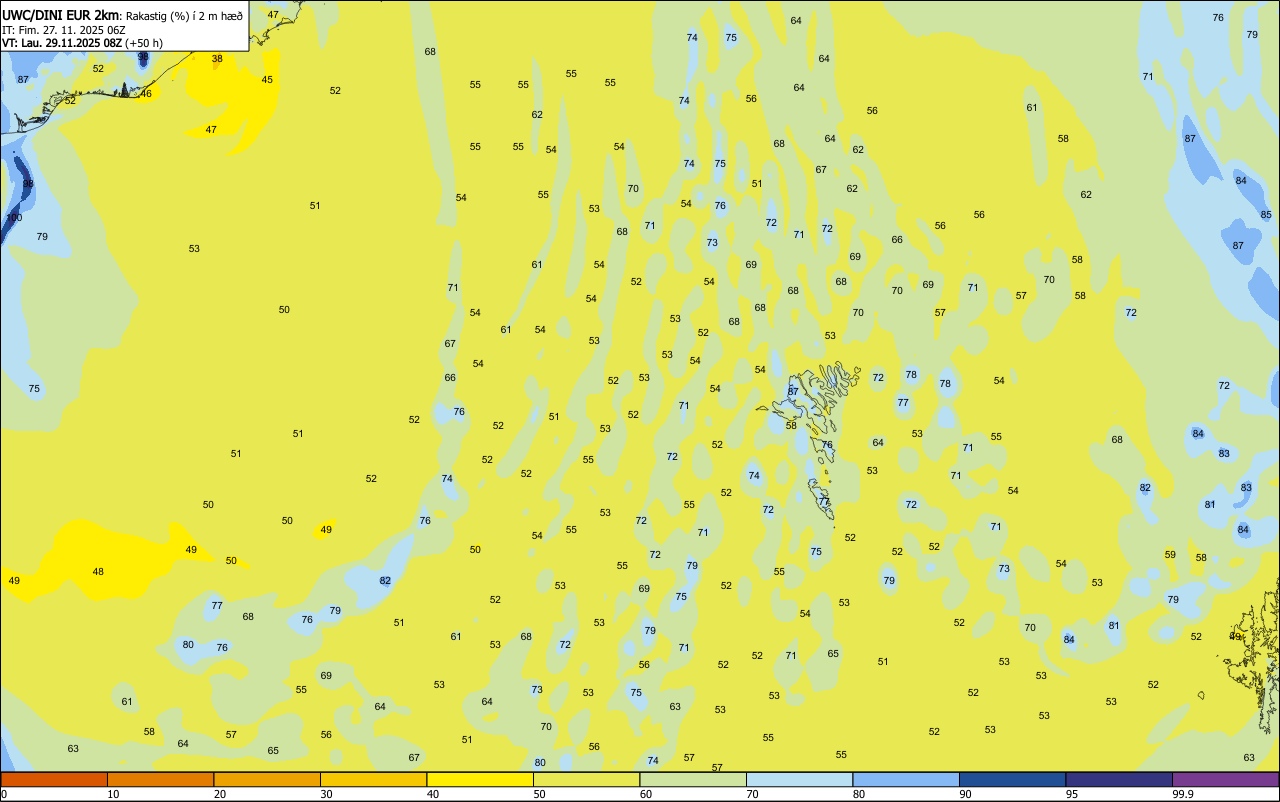Click the light green 60–70 legend swatch

click(x=693, y=779)
